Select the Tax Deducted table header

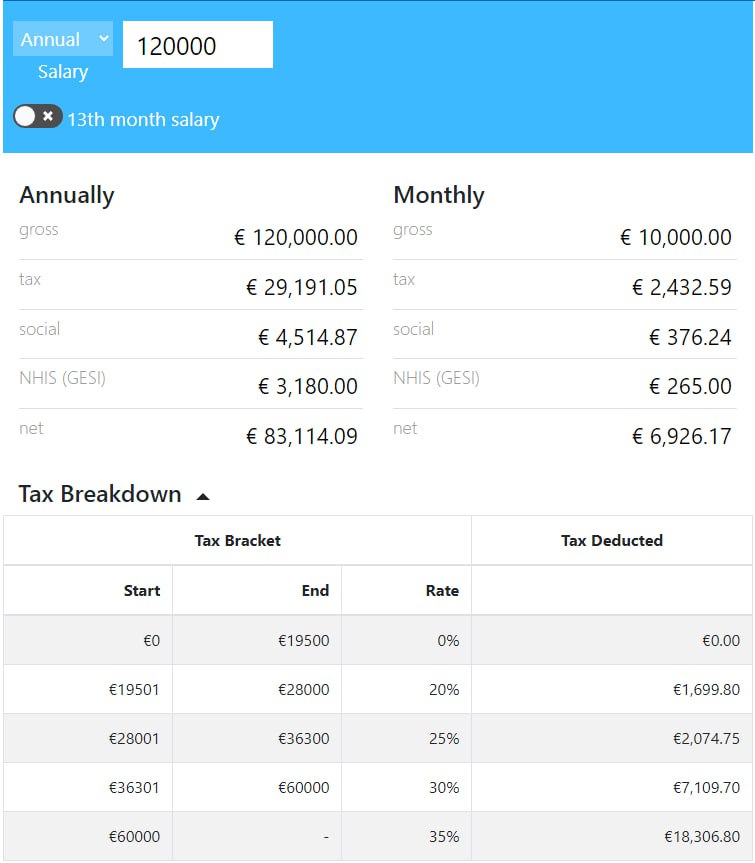[x=612, y=541]
